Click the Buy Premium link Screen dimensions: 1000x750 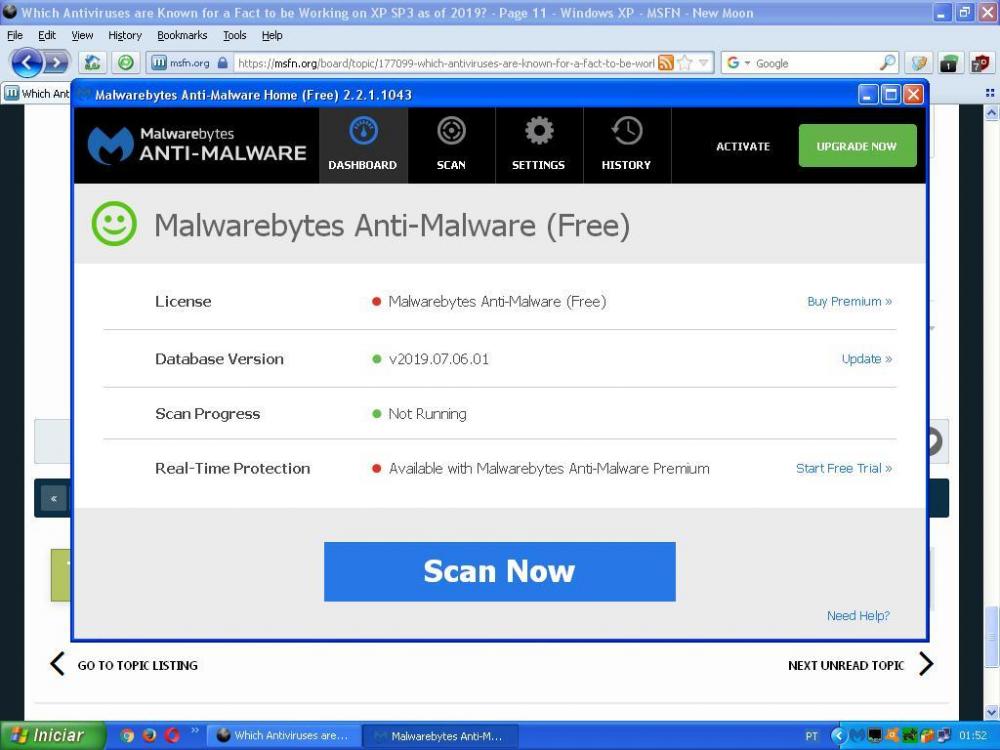point(849,301)
